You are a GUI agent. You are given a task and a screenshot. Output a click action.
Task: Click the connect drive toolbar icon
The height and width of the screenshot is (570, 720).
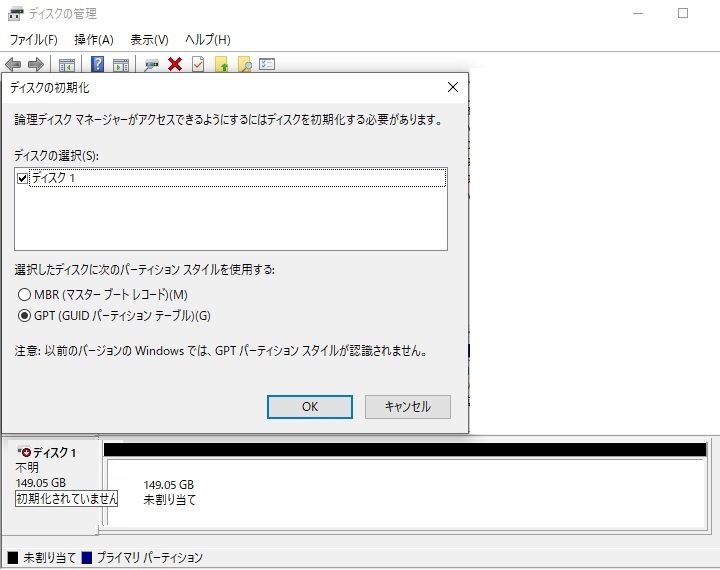[x=152, y=65]
